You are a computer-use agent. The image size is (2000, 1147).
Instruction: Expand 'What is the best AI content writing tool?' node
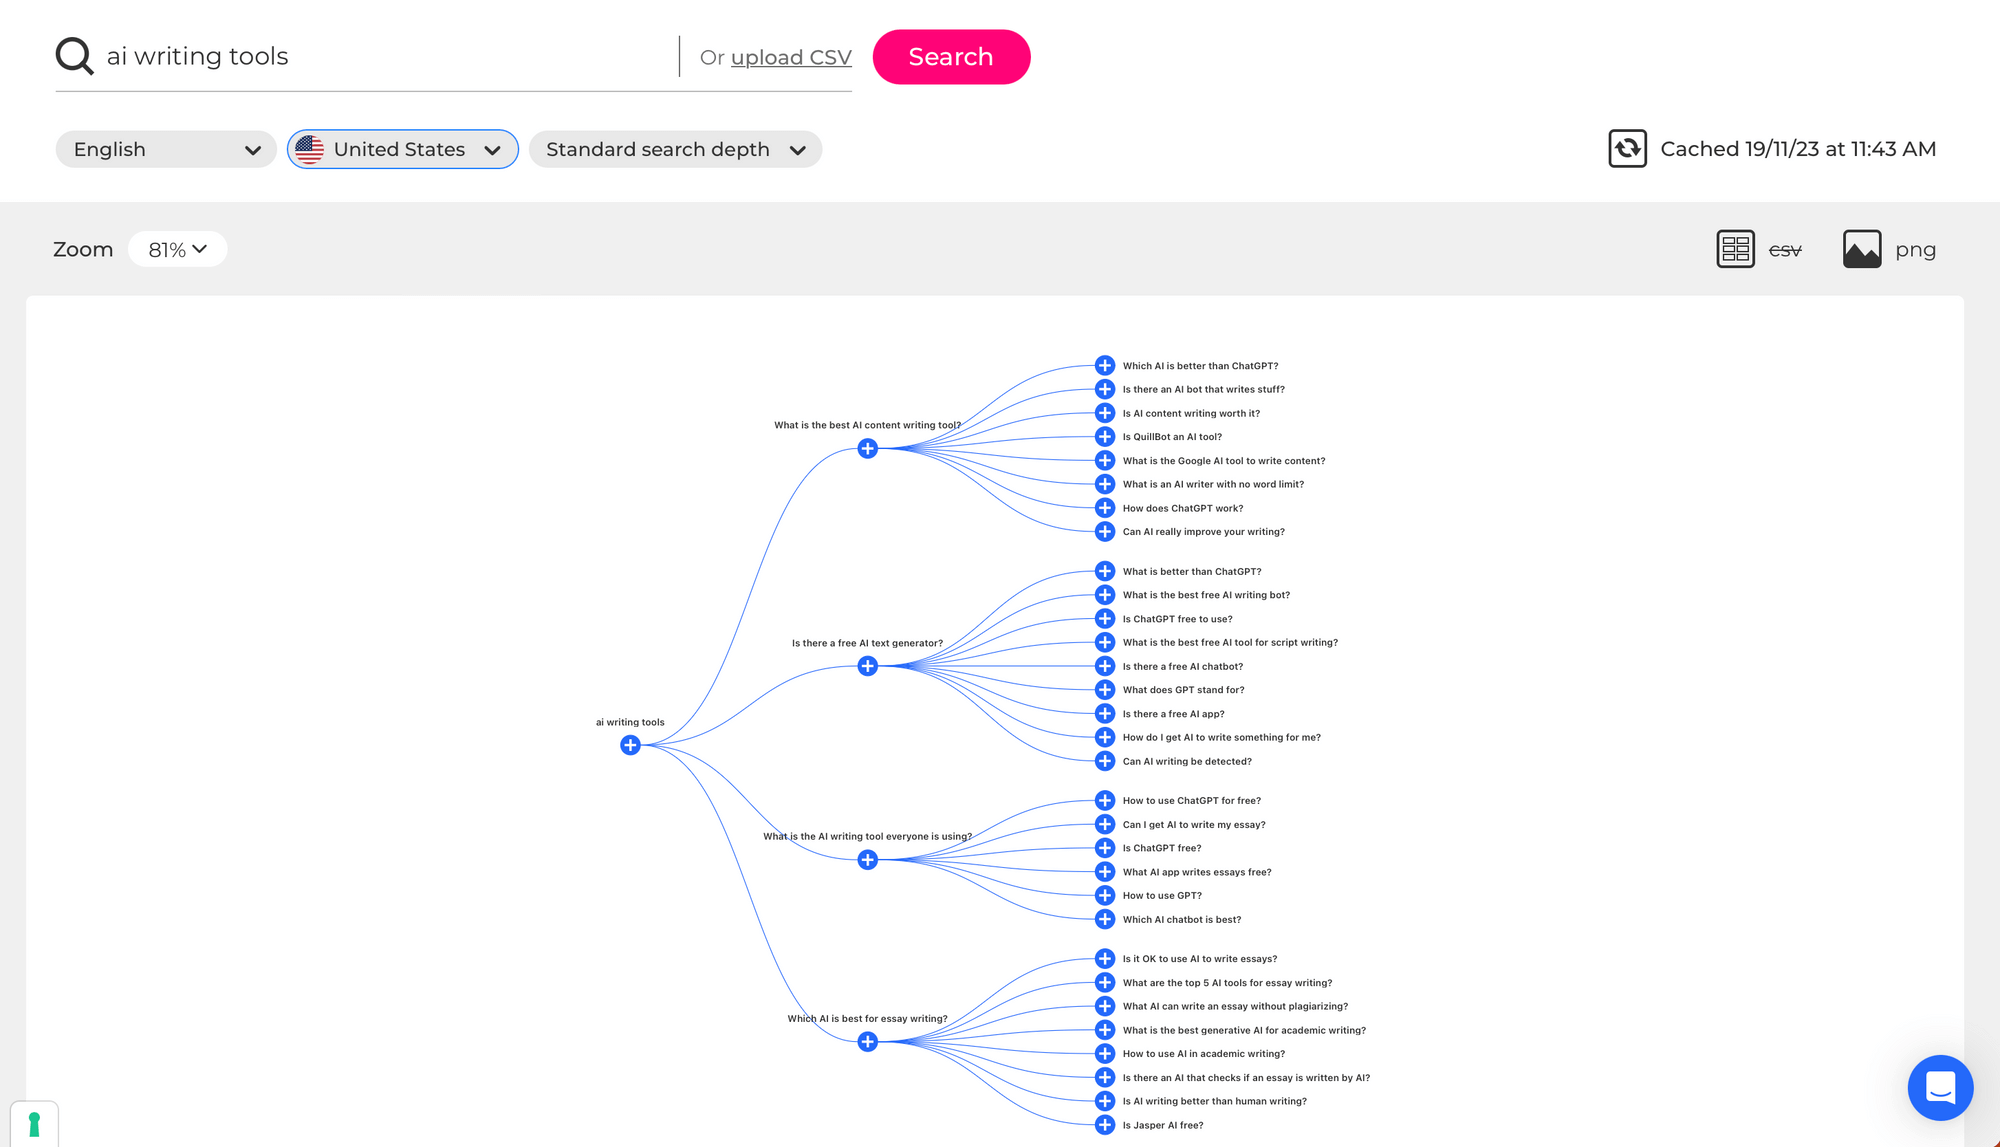(x=868, y=449)
